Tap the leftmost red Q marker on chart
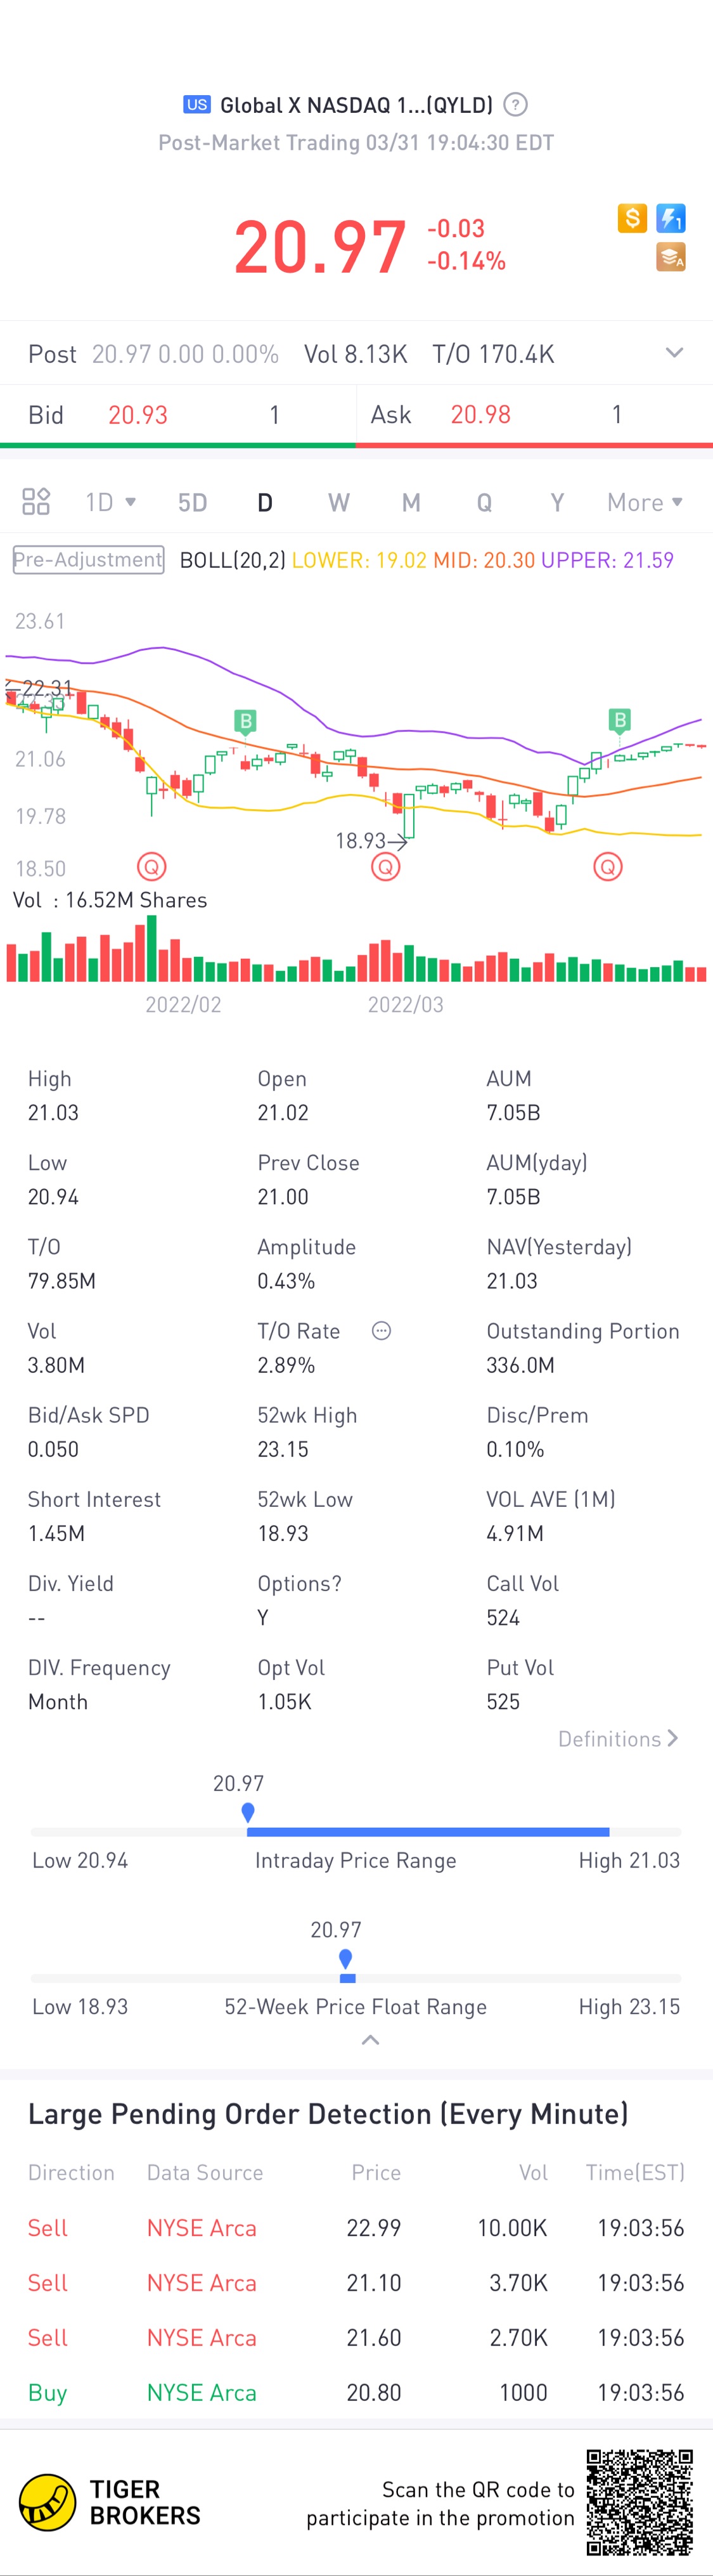 (151, 866)
